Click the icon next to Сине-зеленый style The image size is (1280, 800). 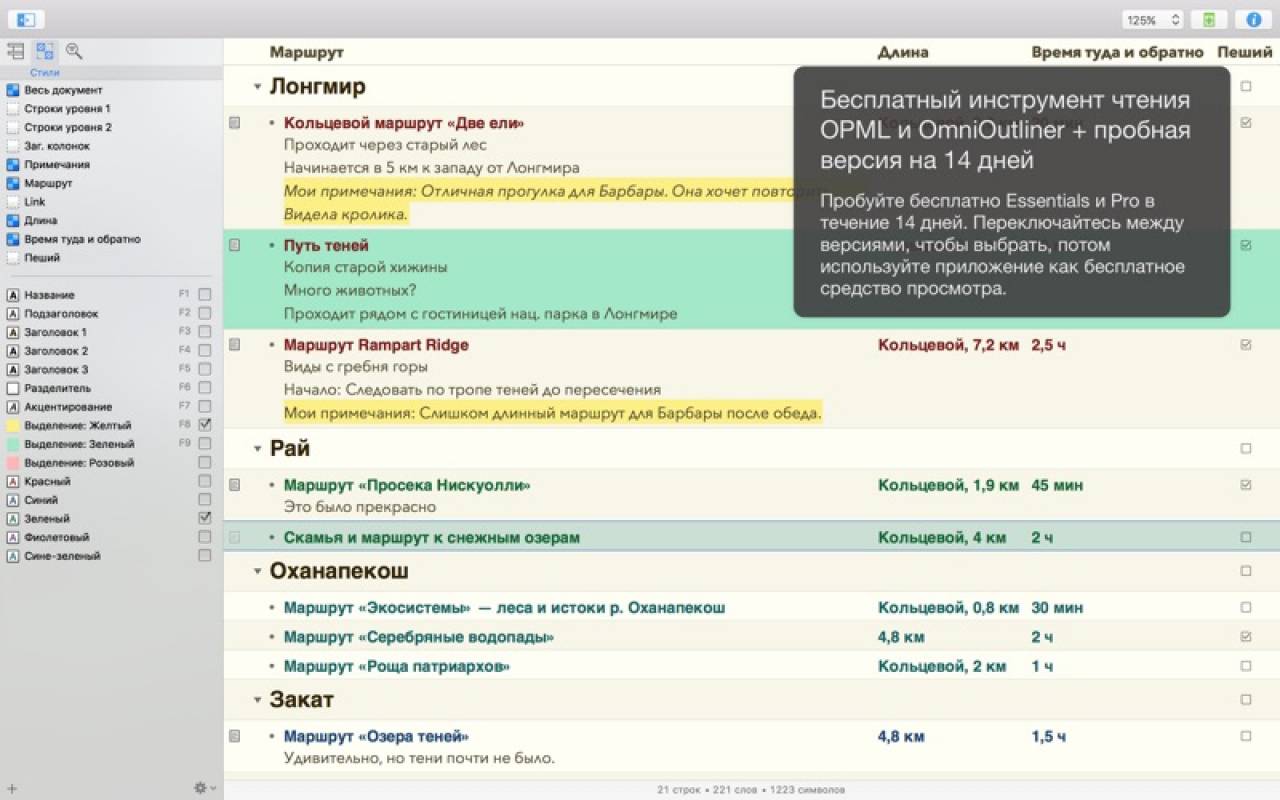point(13,556)
